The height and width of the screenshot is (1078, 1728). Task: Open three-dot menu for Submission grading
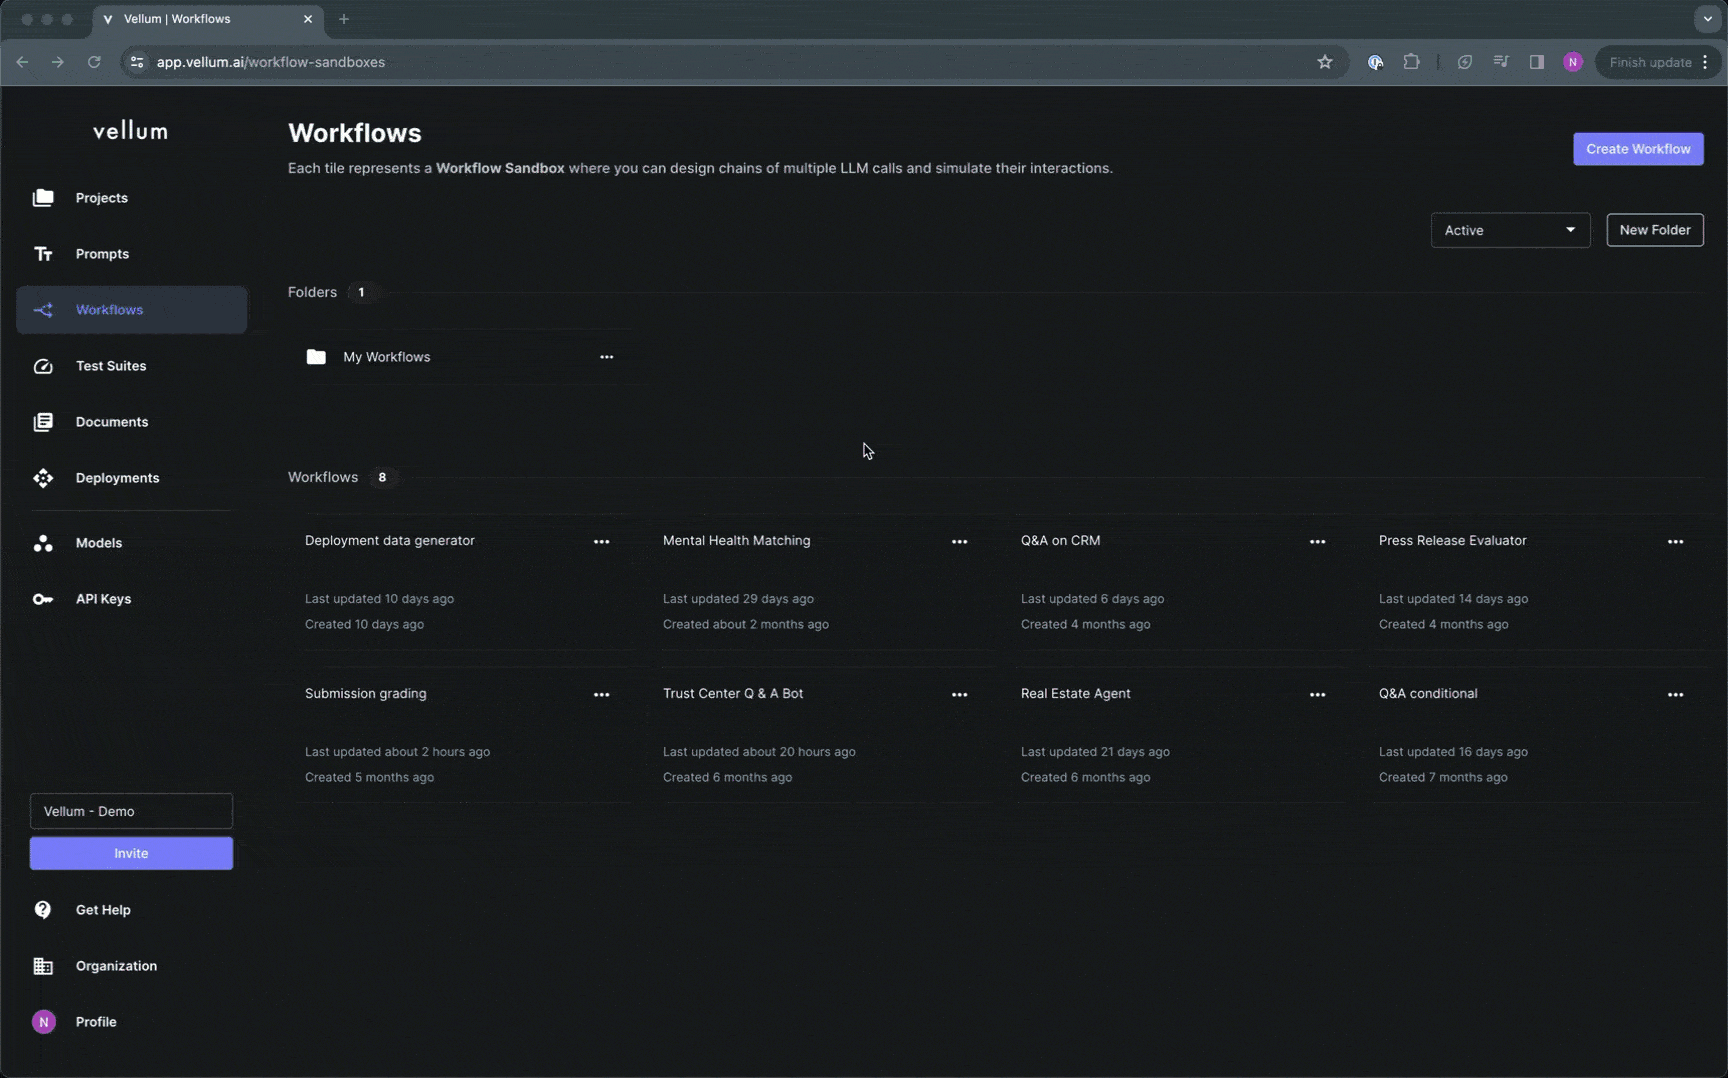pos(601,695)
